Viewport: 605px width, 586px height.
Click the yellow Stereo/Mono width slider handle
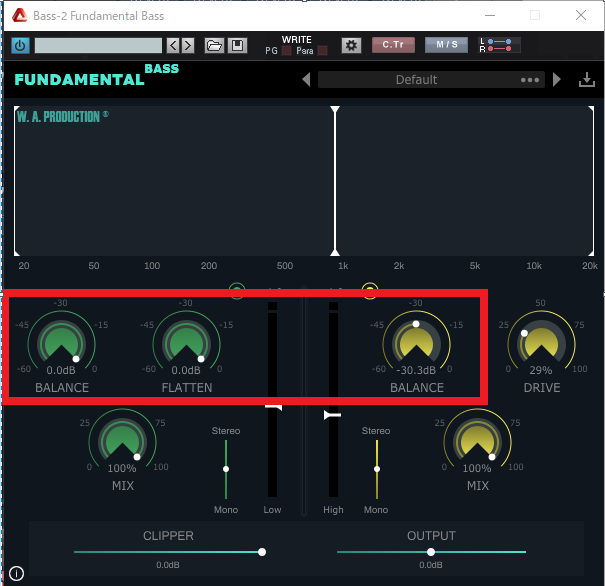(x=377, y=469)
